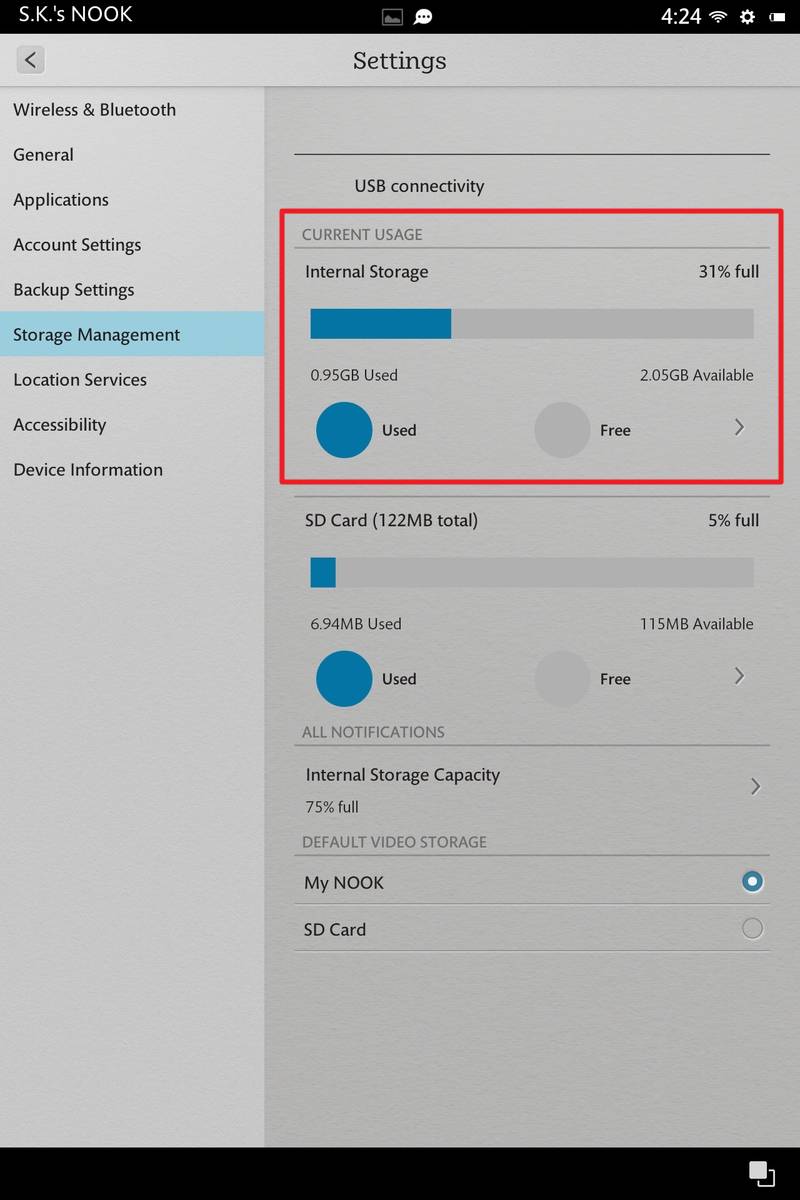Viewport: 800px width, 1200px height.
Task: Tap USB connectivity option
Action: (419, 186)
